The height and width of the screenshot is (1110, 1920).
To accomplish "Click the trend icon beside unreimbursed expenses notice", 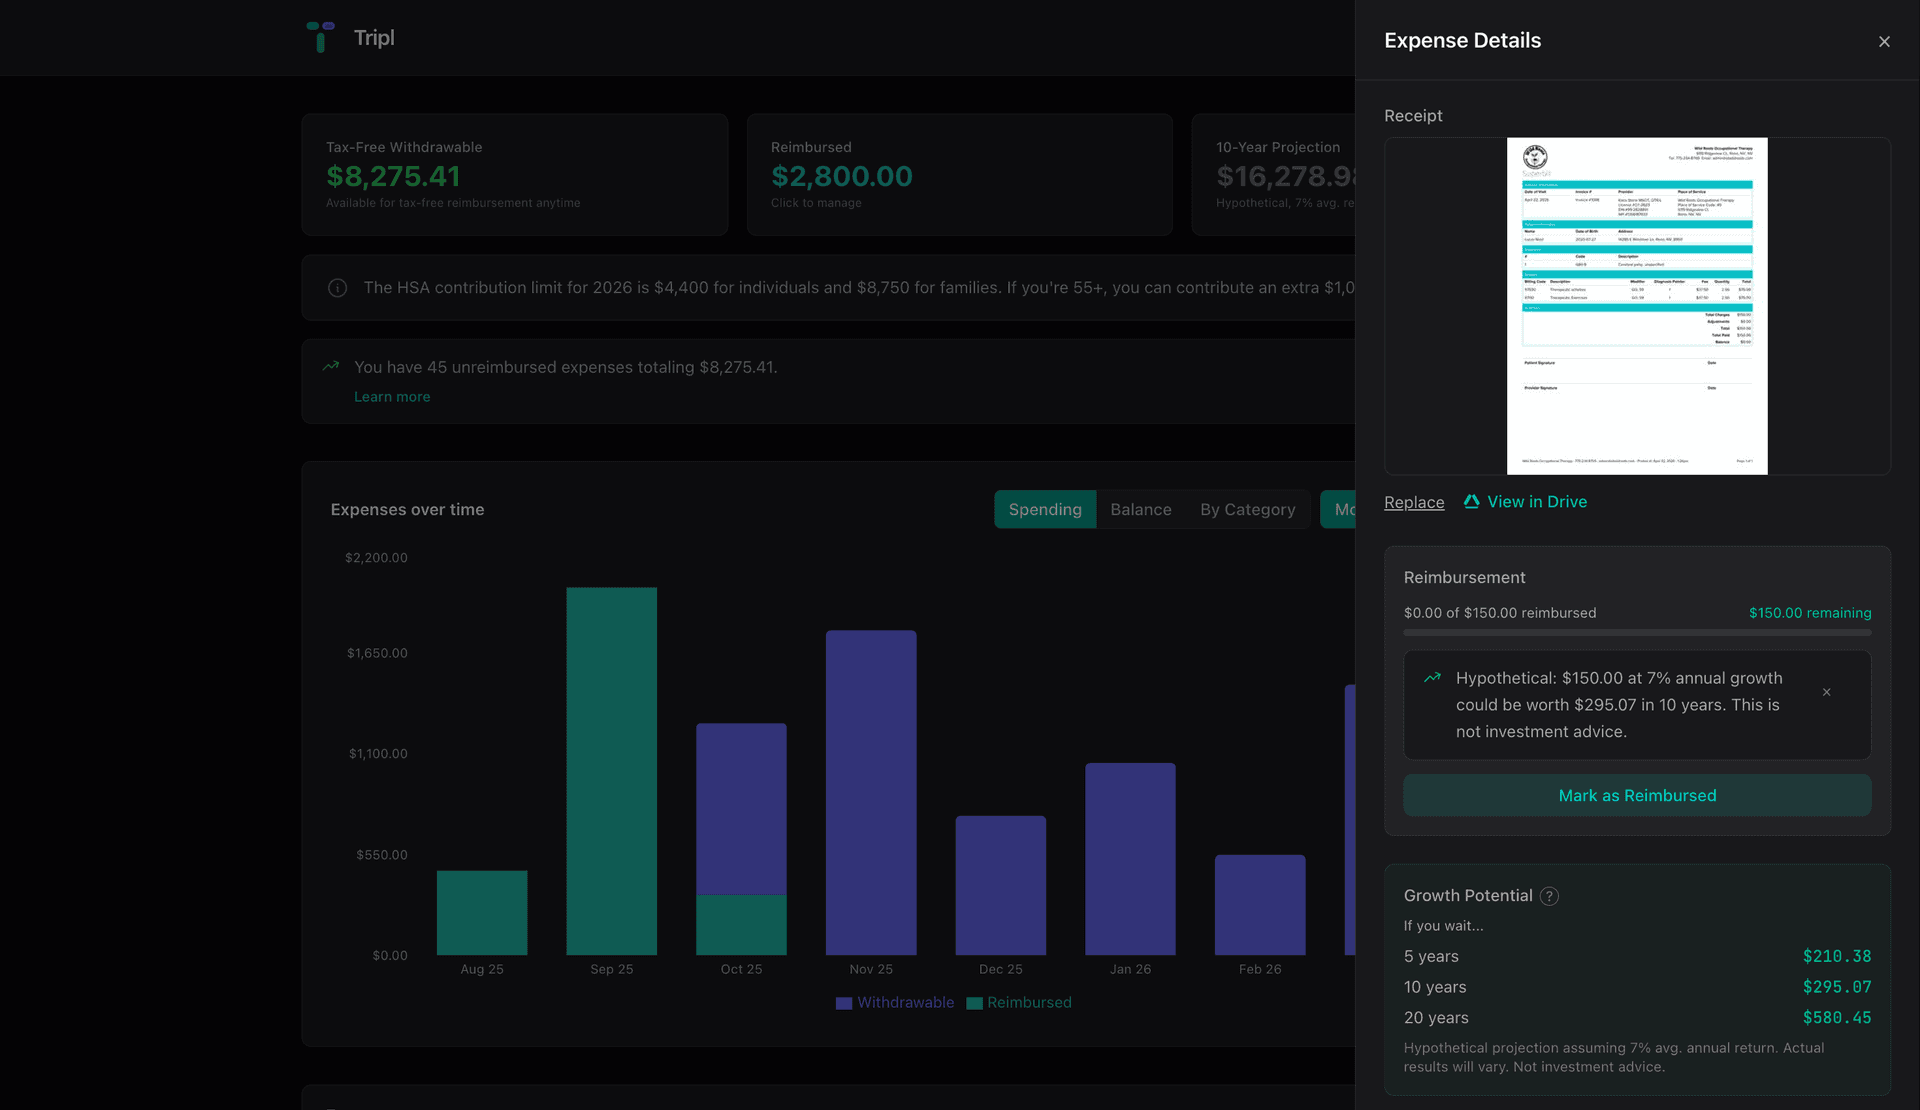I will (331, 366).
